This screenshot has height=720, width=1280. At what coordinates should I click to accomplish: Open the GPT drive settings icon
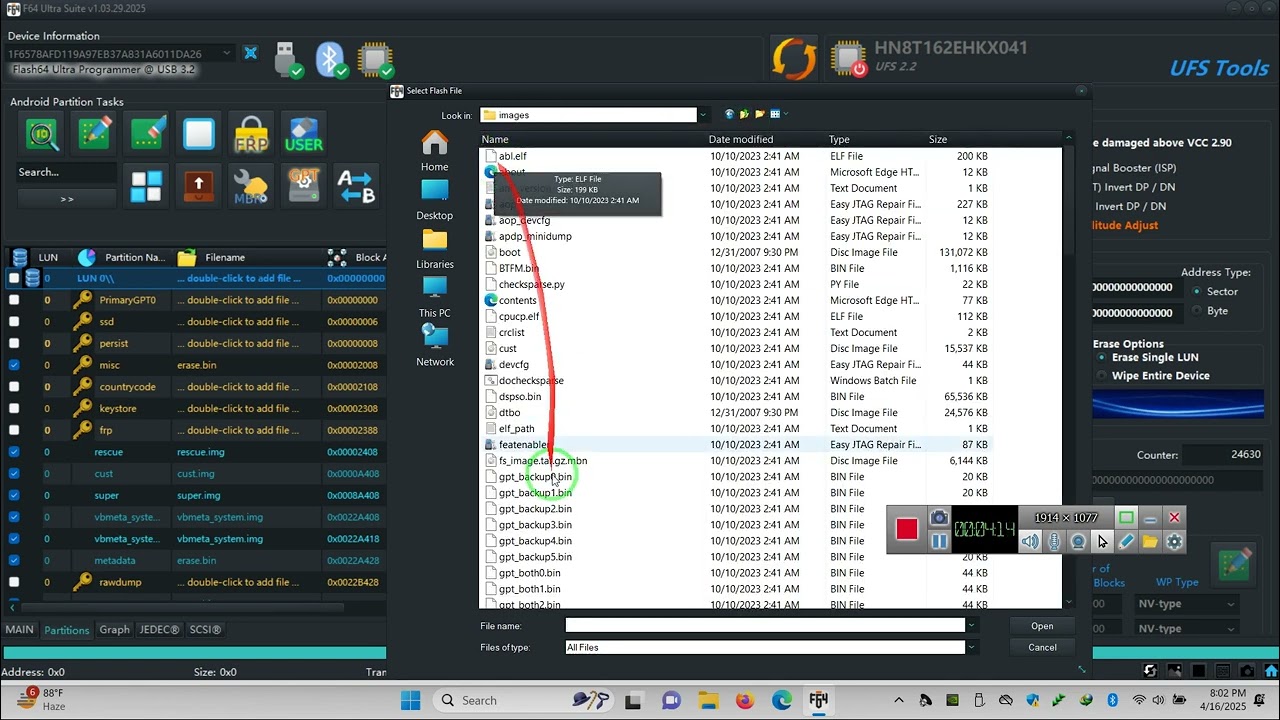click(x=304, y=186)
